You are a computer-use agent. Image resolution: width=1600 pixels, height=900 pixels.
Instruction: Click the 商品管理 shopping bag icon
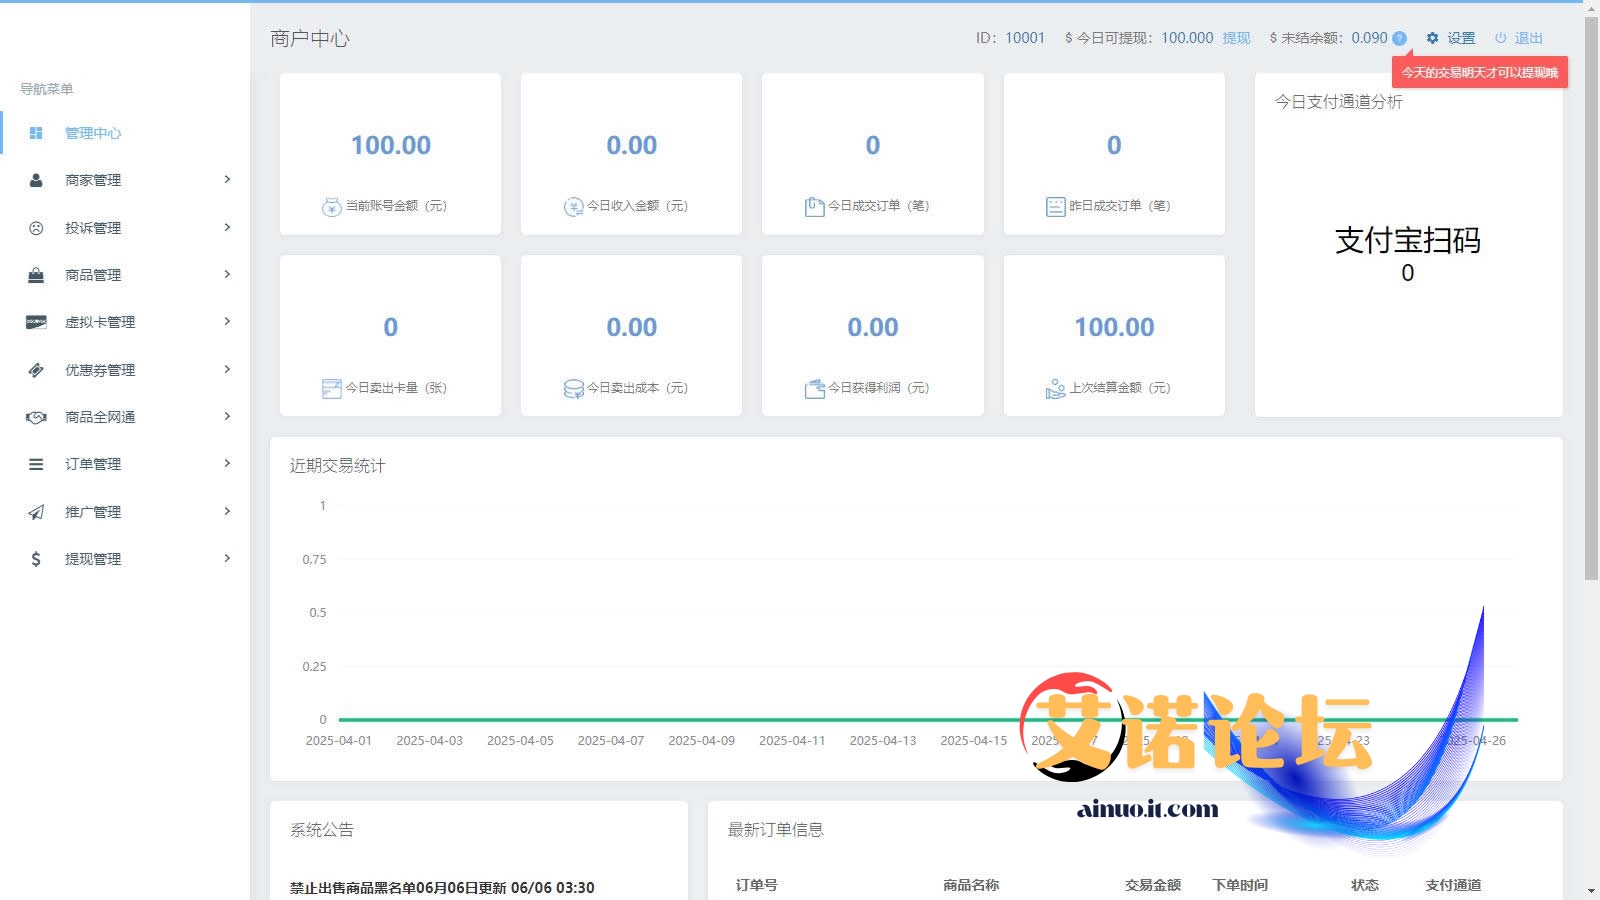click(36, 275)
